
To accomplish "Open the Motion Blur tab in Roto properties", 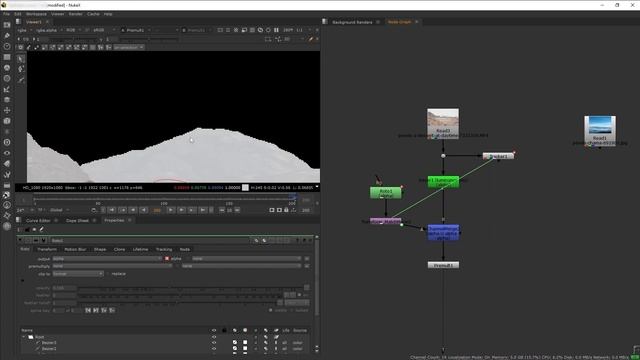I will (75, 249).
